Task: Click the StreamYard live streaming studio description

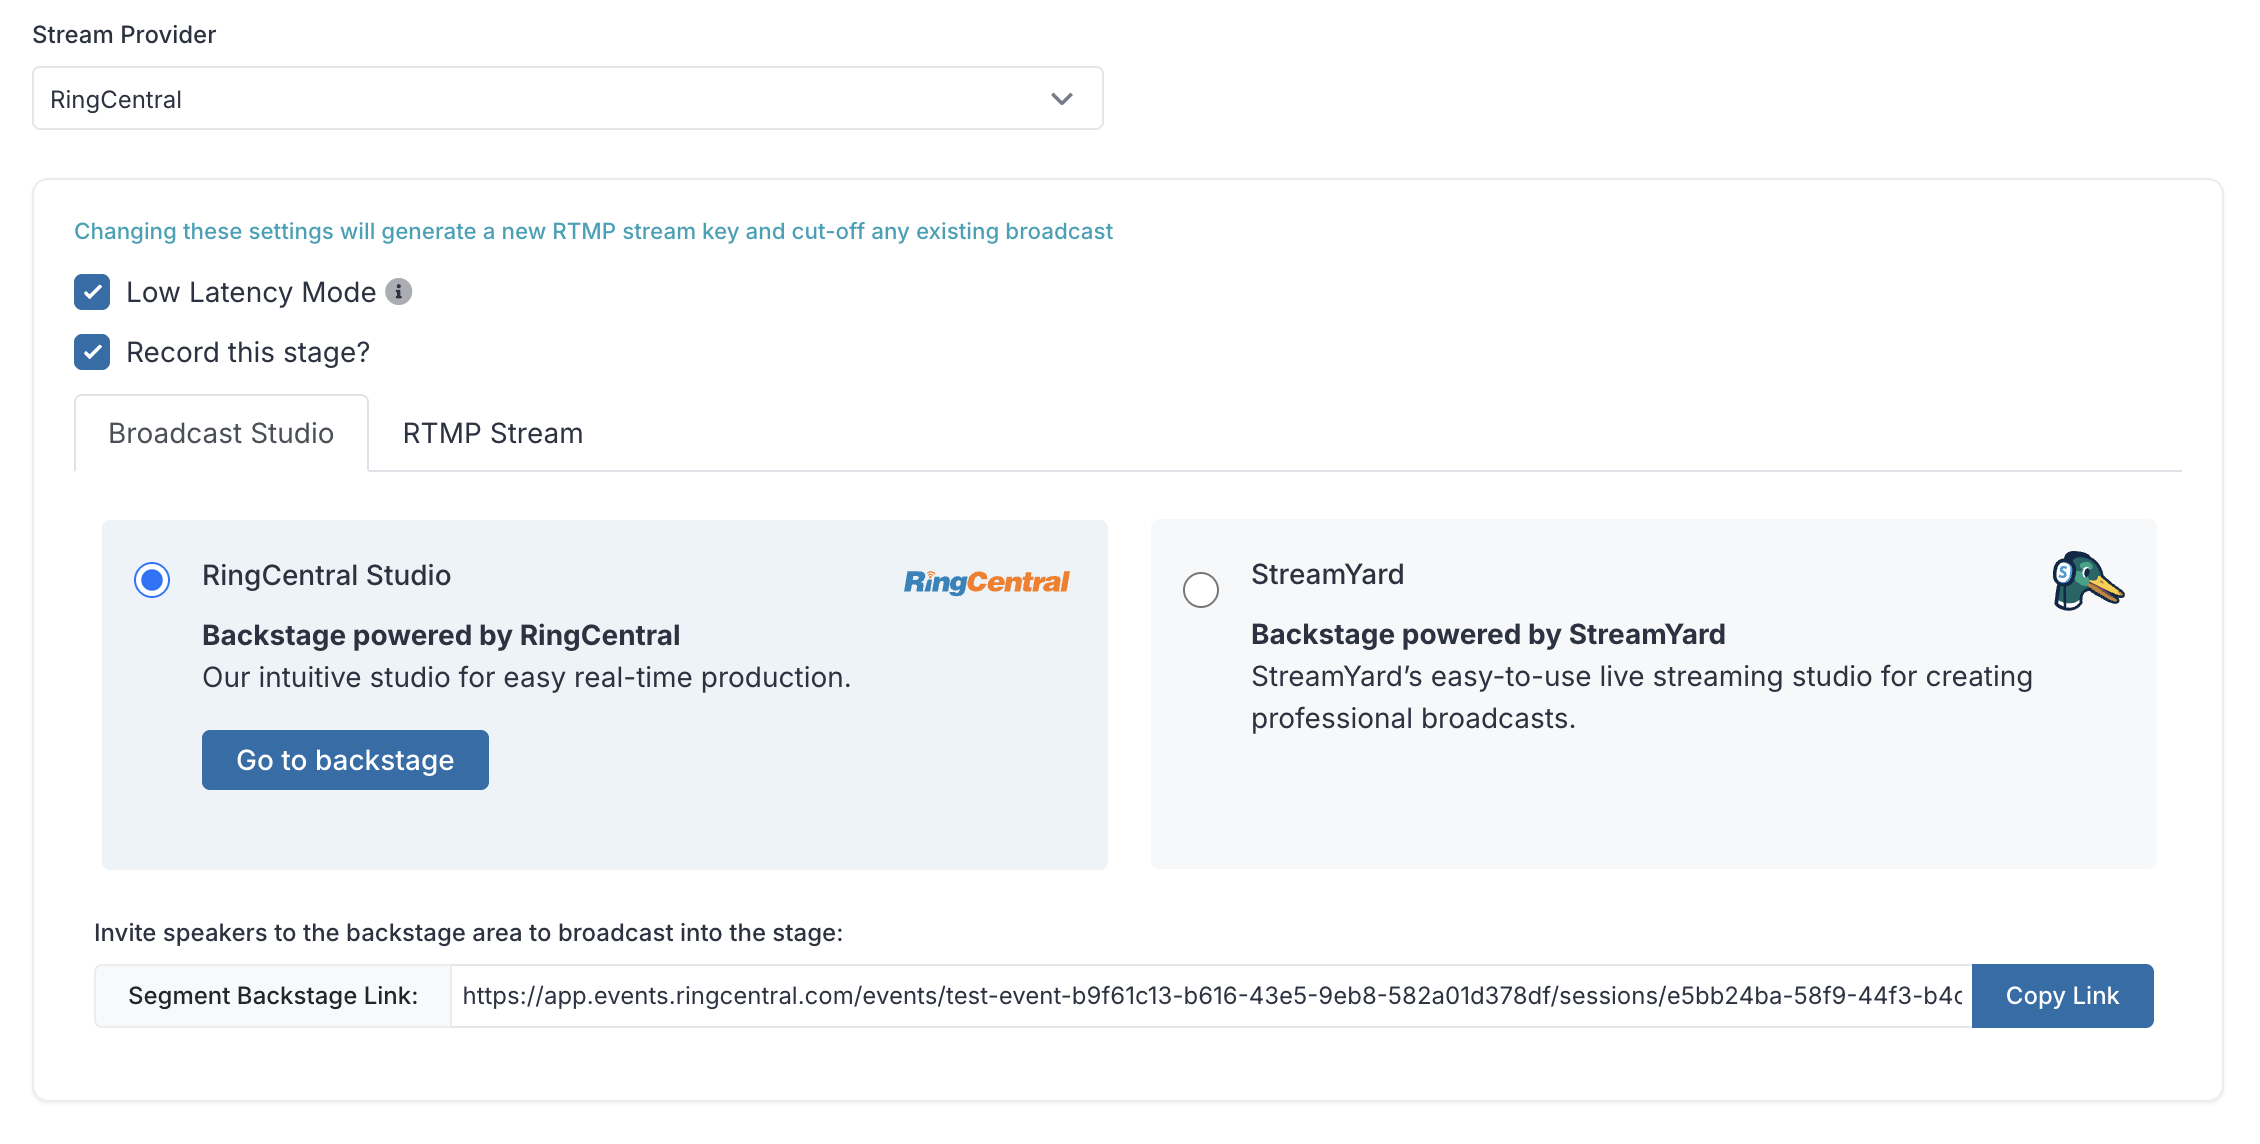Action: 1642,697
